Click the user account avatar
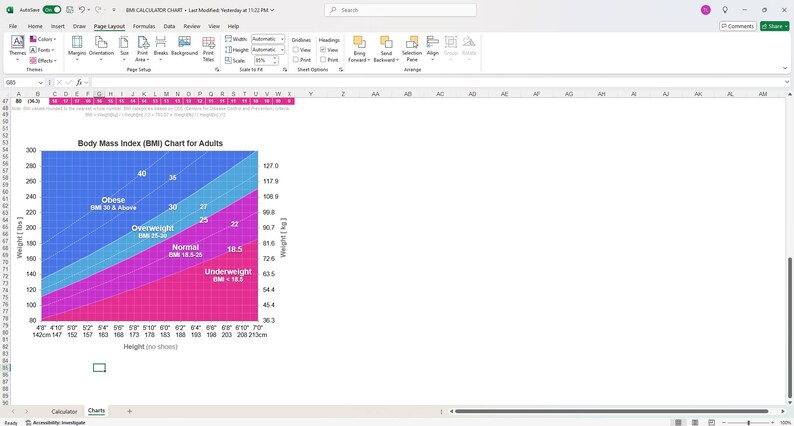The height and width of the screenshot is (426, 794). coord(705,10)
